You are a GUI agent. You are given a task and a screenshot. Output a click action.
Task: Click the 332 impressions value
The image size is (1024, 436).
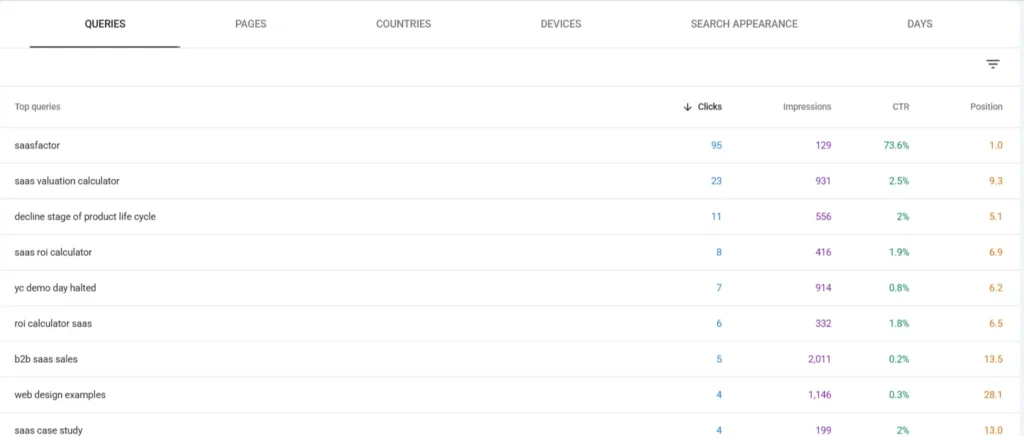coord(823,323)
